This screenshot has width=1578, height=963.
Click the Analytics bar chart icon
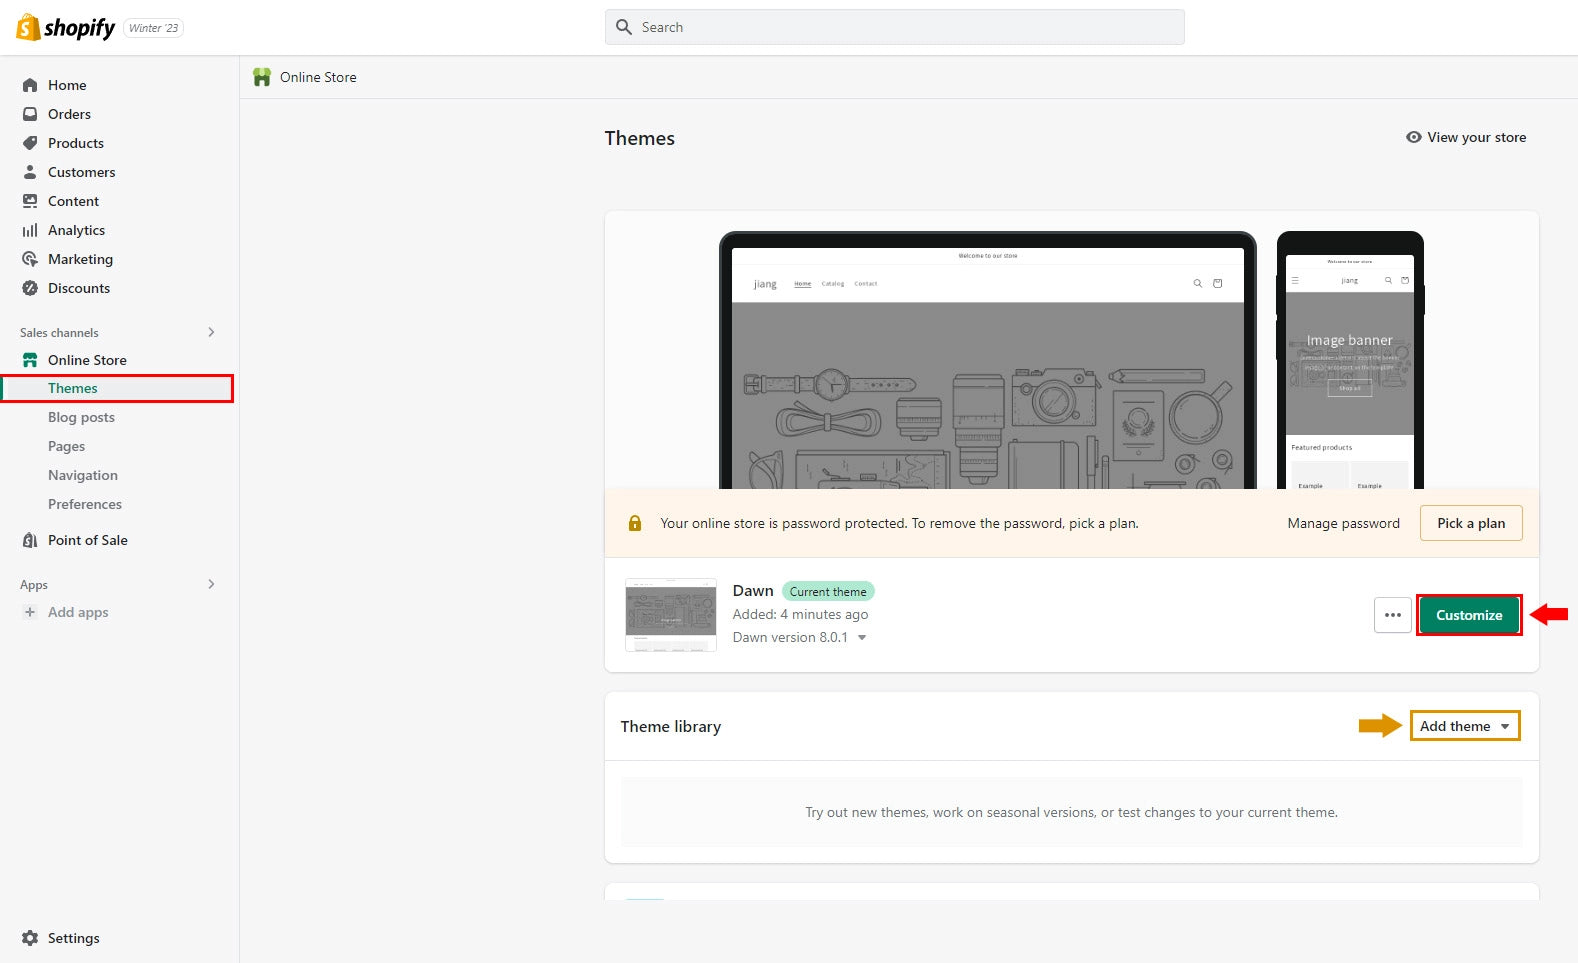pos(30,230)
